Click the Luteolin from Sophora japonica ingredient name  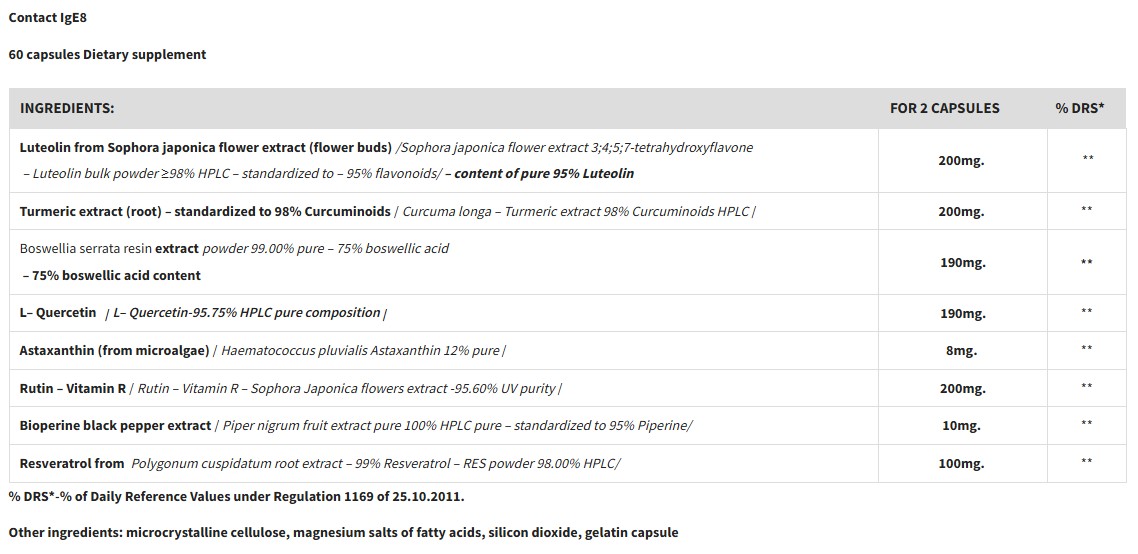coord(206,147)
